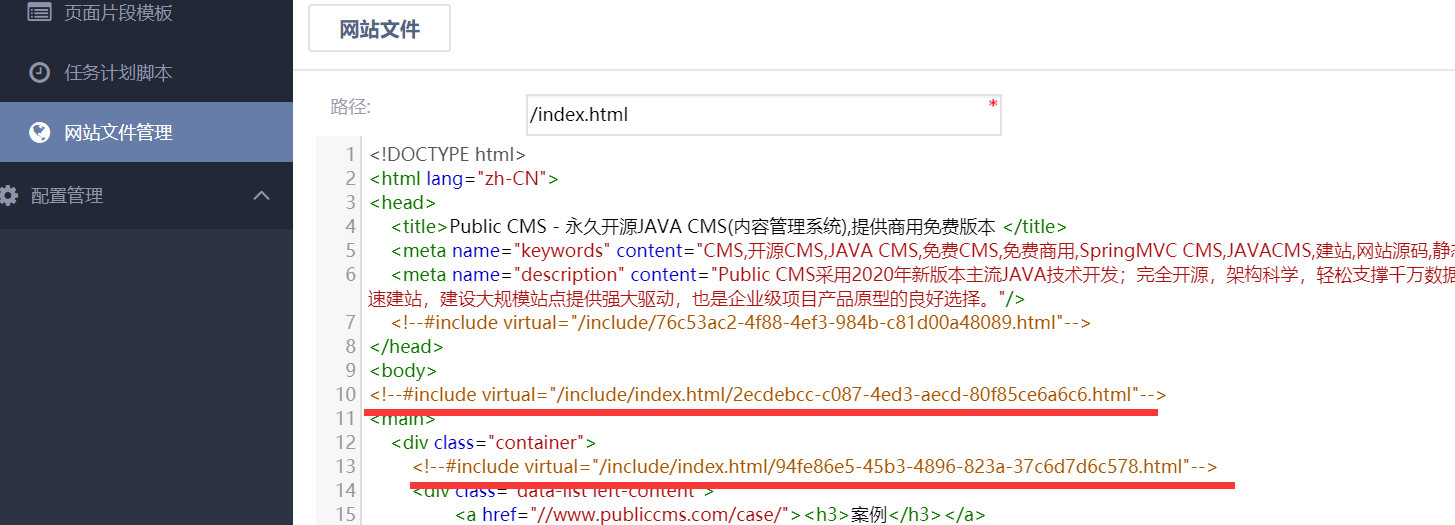
Task: Place the cursor in the DOCTYPE line
Action: click(447, 155)
